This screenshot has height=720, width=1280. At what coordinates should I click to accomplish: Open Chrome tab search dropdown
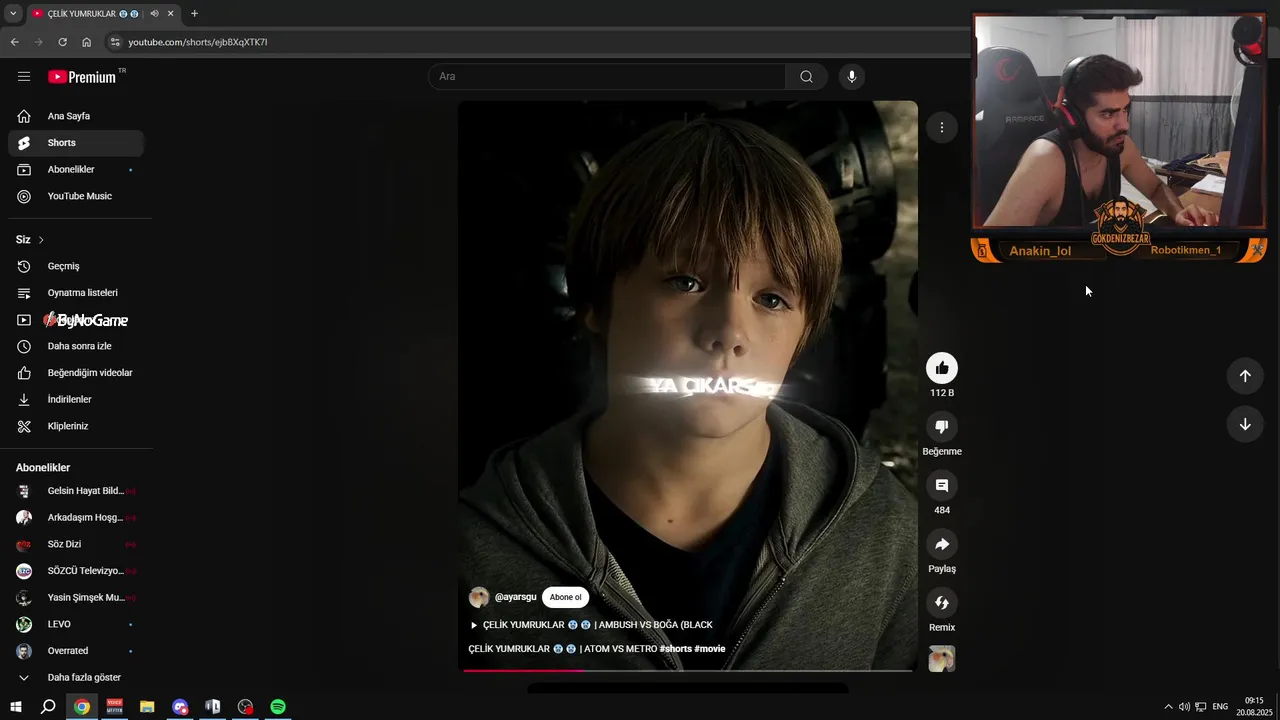(x=13, y=14)
